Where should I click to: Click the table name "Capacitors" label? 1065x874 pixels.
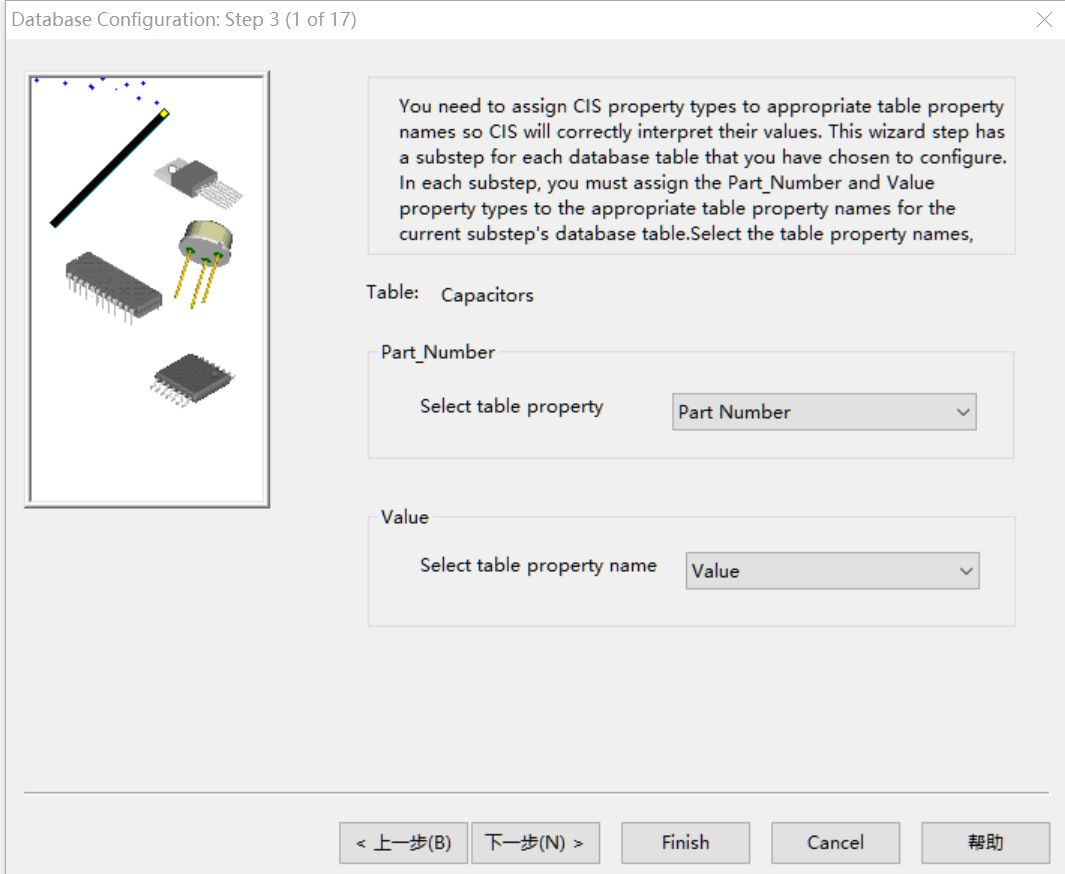click(486, 295)
